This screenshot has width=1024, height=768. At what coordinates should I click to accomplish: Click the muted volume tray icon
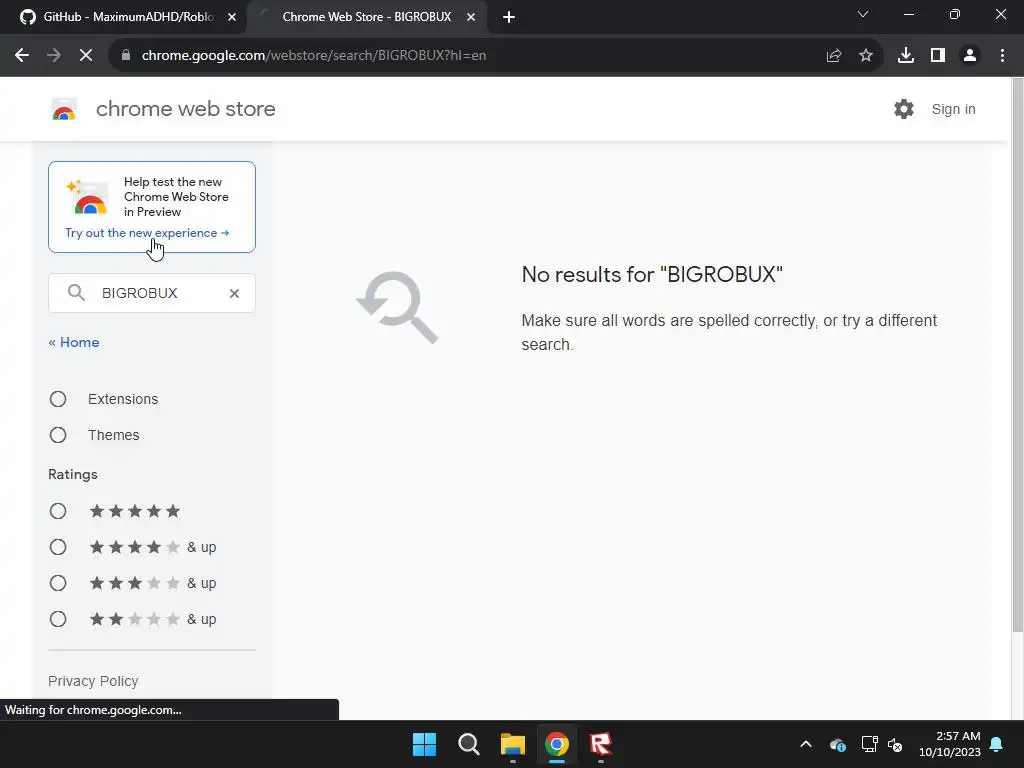click(895, 744)
